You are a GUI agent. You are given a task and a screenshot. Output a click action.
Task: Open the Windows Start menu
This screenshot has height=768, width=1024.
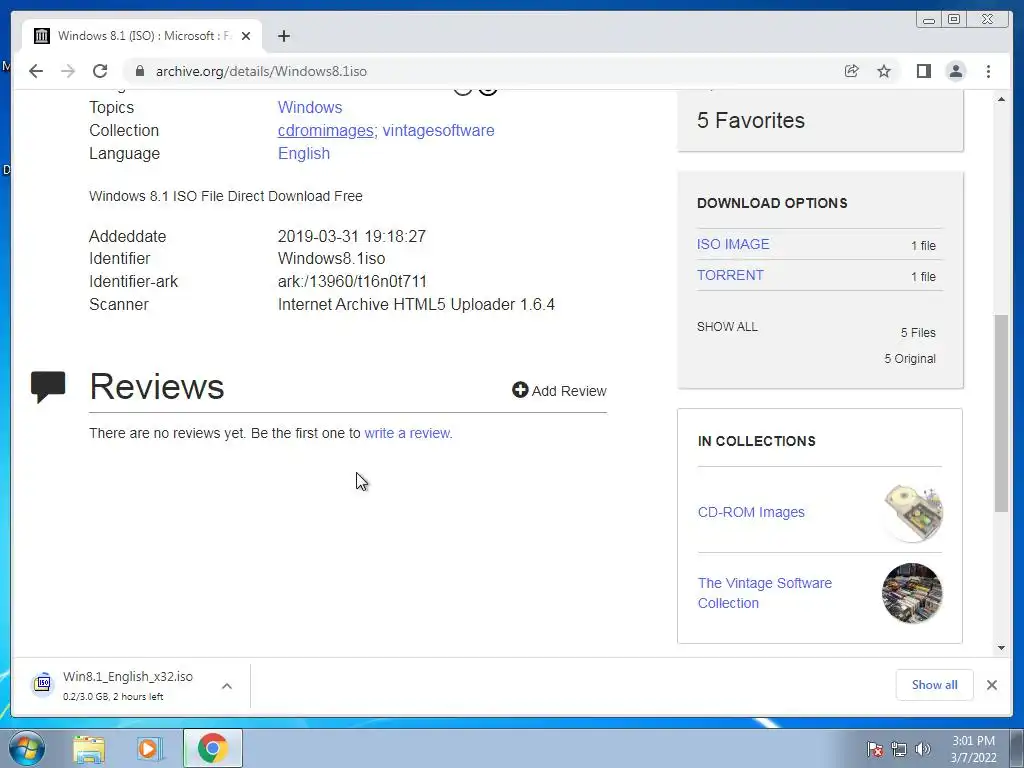tap(27, 748)
